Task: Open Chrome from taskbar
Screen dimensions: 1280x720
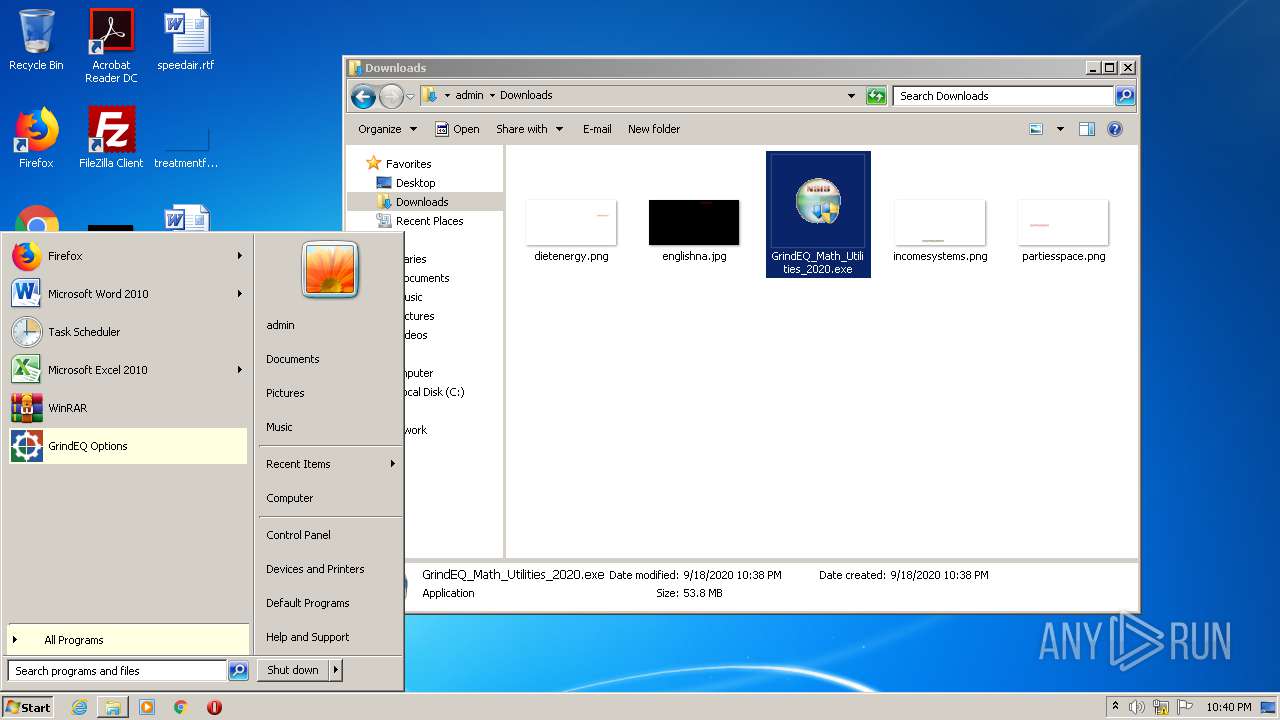Action: (x=180, y=707)
